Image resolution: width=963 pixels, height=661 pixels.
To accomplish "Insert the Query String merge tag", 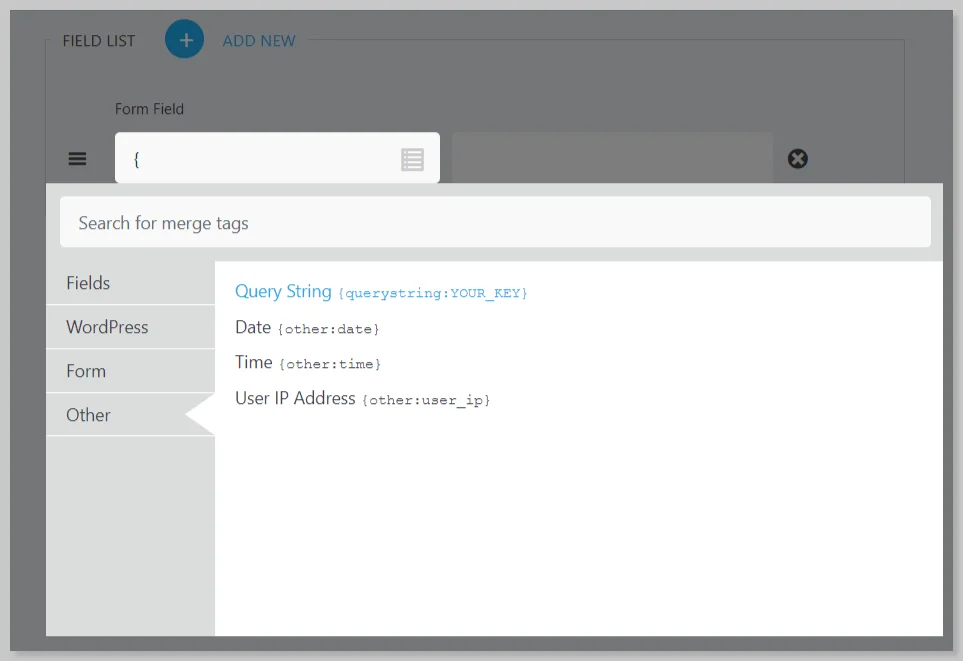I will [x=283, y=291].
